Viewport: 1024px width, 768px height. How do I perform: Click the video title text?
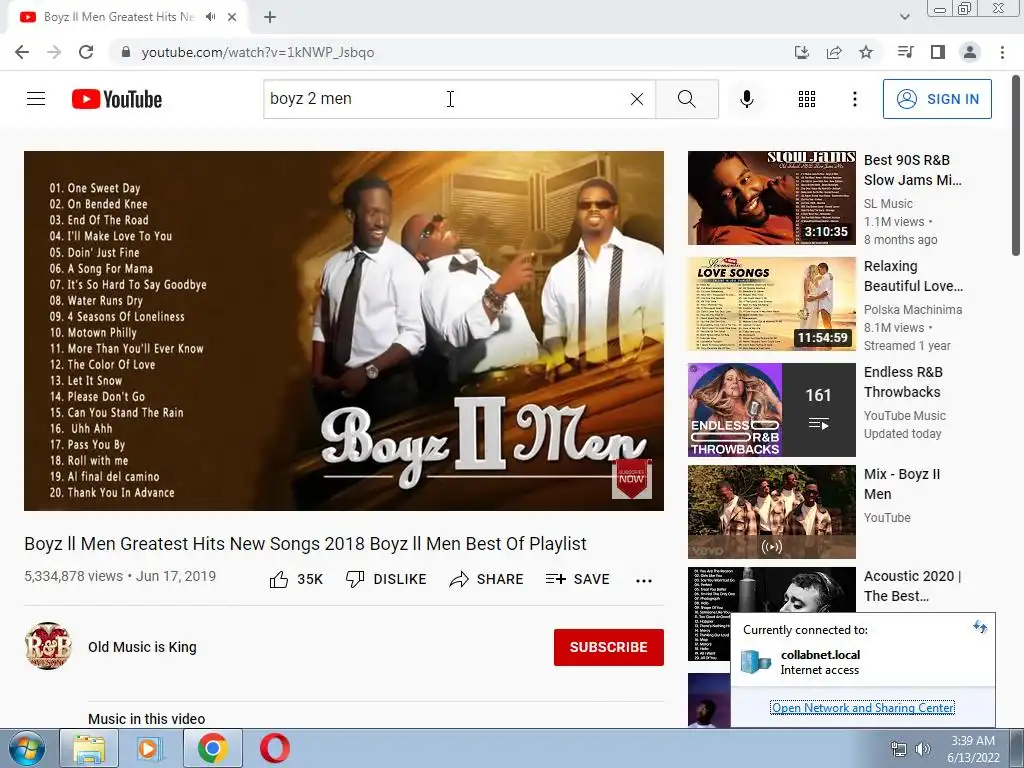pyautogui.click(x=305, y=544)
